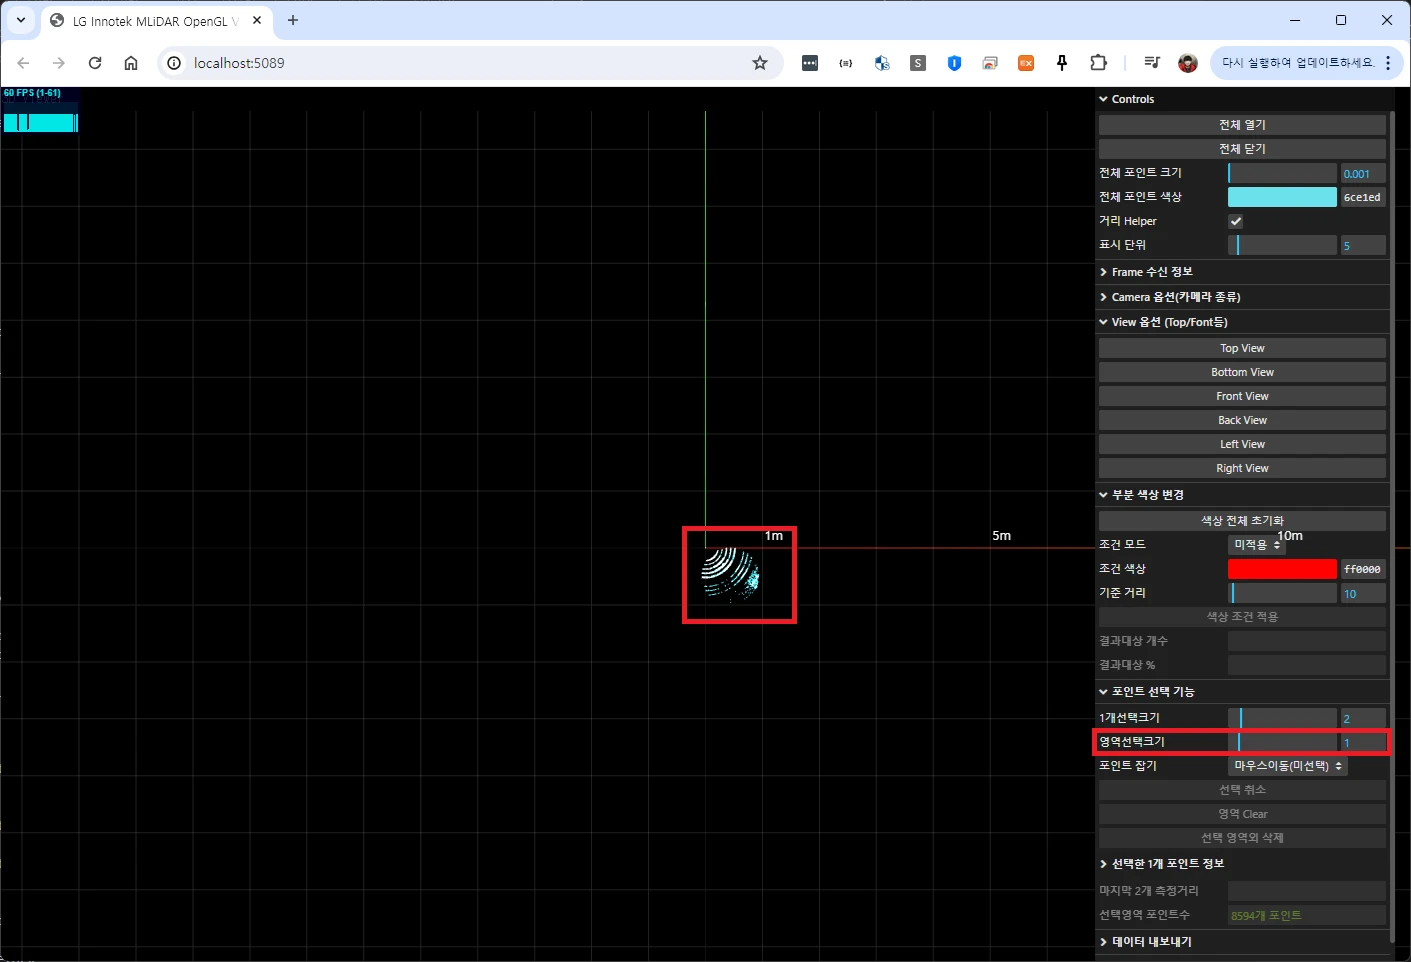Click the 선택 취소 button
This screenshot has width=1411, height=962.
pyautogui.click(x=1242, y=790)
